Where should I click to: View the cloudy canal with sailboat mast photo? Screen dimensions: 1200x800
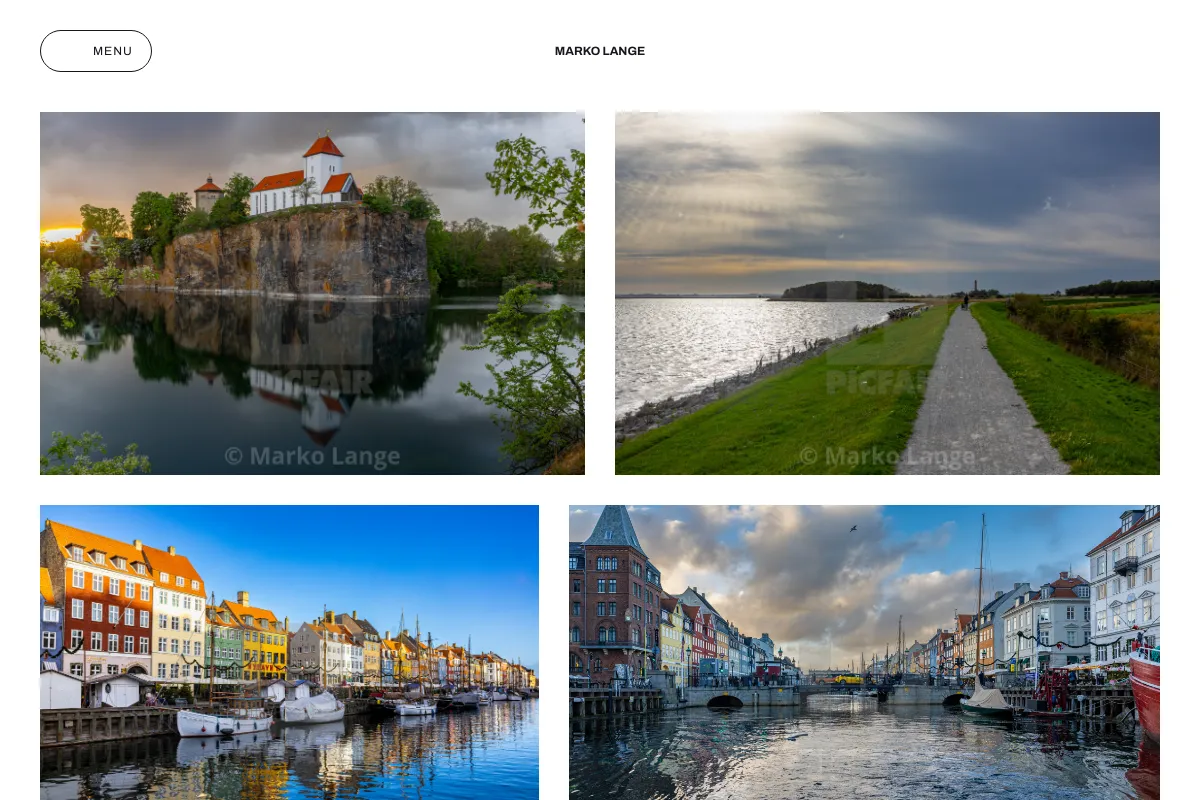click(x=864, y=652)
